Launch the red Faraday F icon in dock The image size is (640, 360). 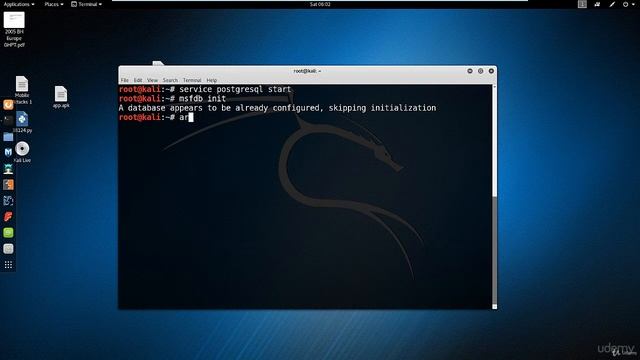pyautogui.click(x=8, y=216)
